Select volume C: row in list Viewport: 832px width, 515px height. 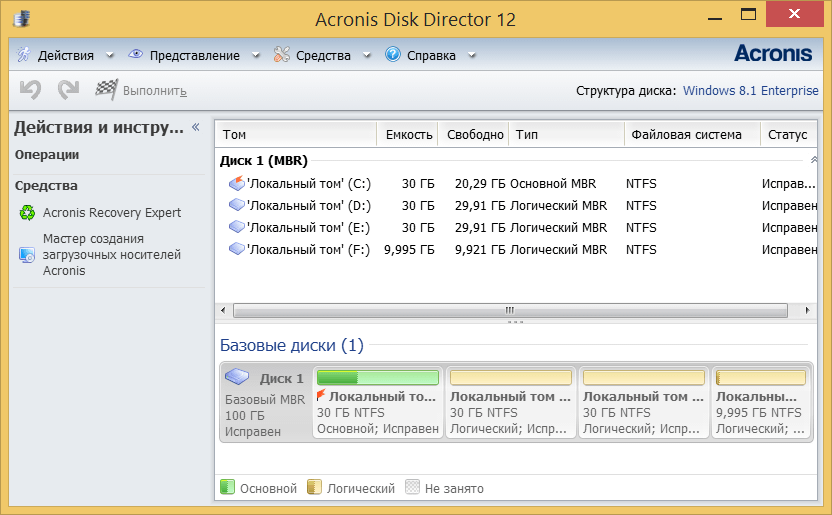[308, 184]
